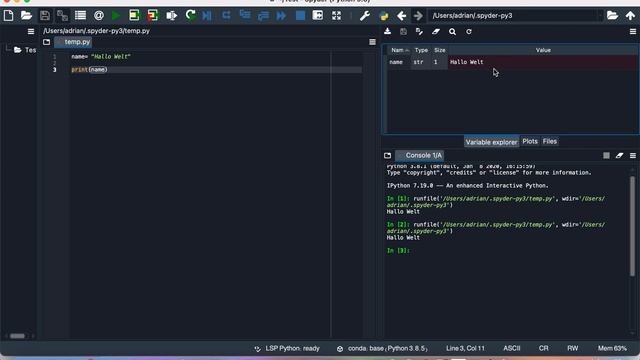Click Line 3, Col 11 in status bar

tap(465, 348)
